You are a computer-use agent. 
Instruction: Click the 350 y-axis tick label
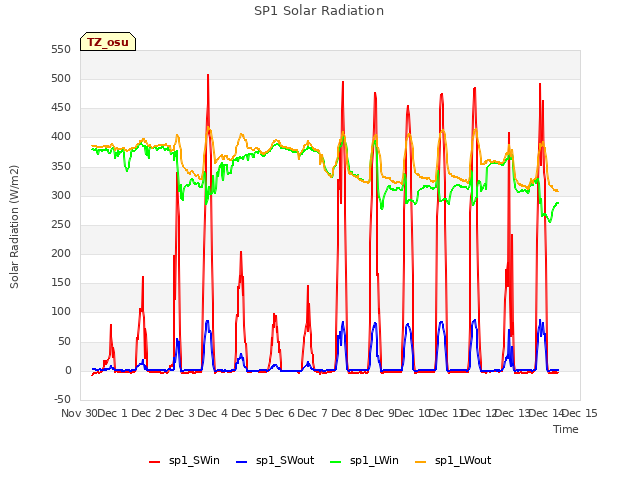tap(61, 166)
